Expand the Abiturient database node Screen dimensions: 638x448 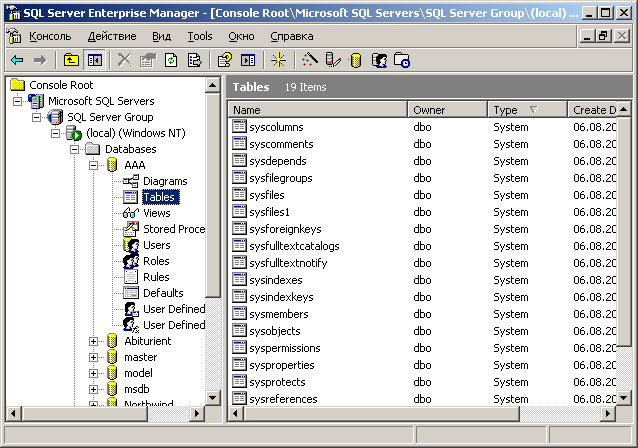[x=94, y=341]
